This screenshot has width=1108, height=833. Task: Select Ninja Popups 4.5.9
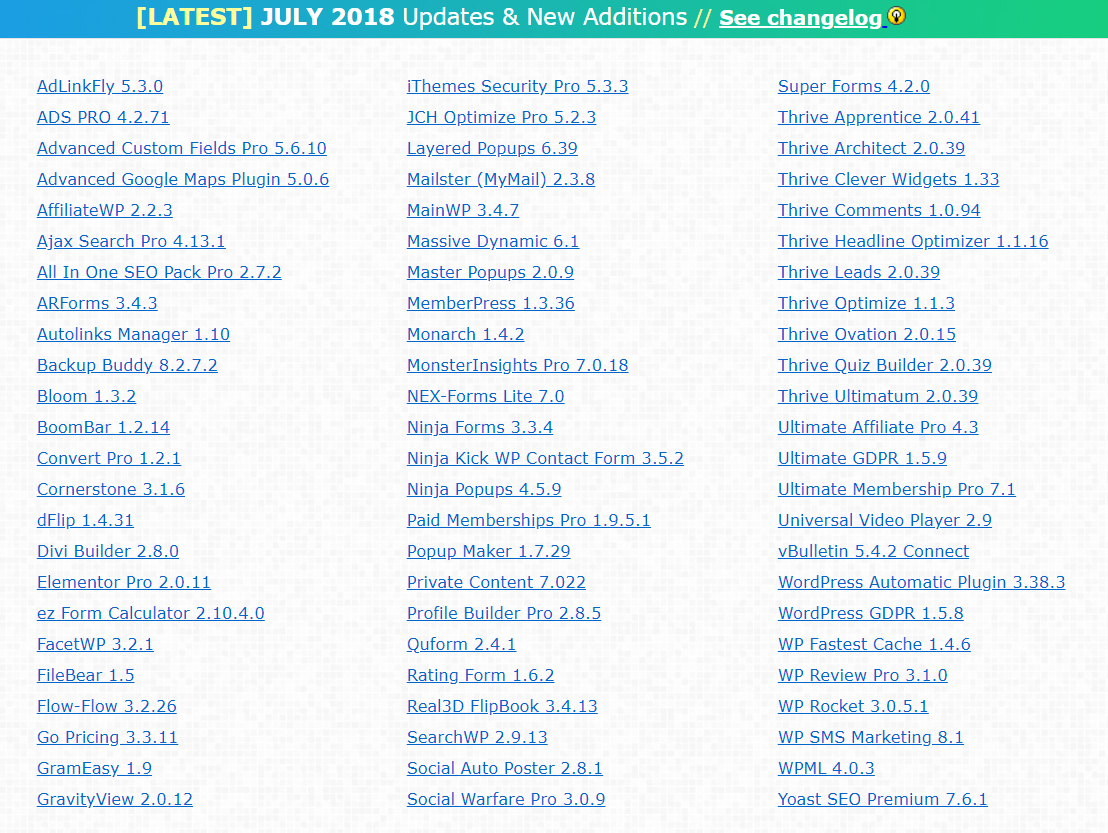point(484,490)
